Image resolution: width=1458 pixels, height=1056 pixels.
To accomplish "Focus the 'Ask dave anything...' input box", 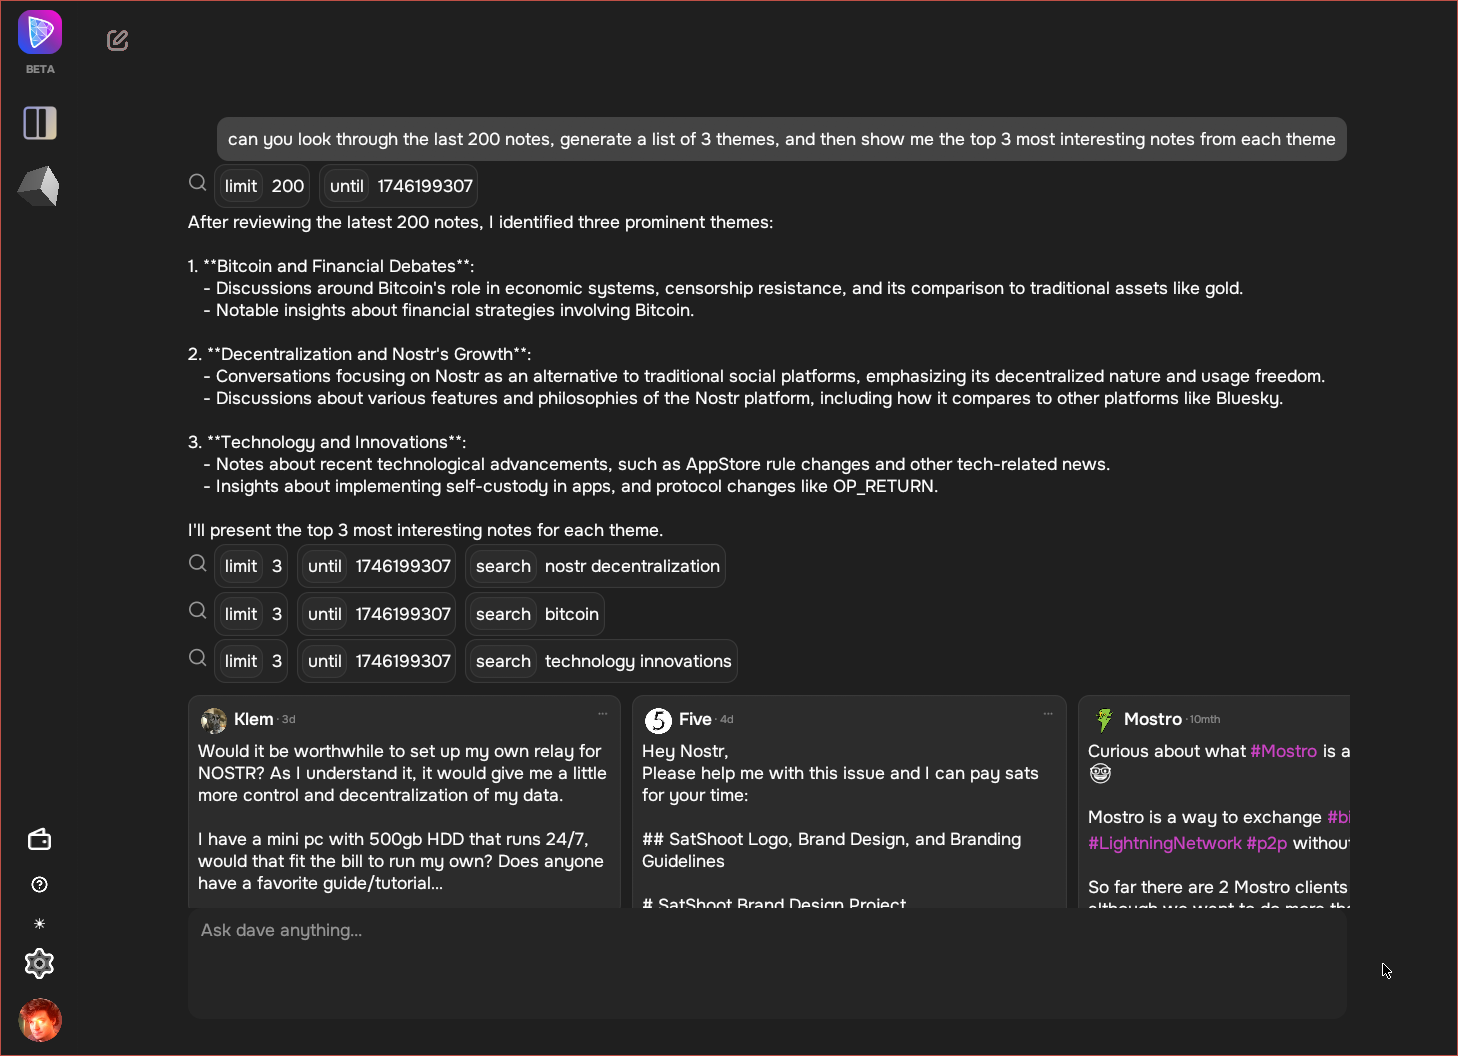I will (x=767, y=963).
